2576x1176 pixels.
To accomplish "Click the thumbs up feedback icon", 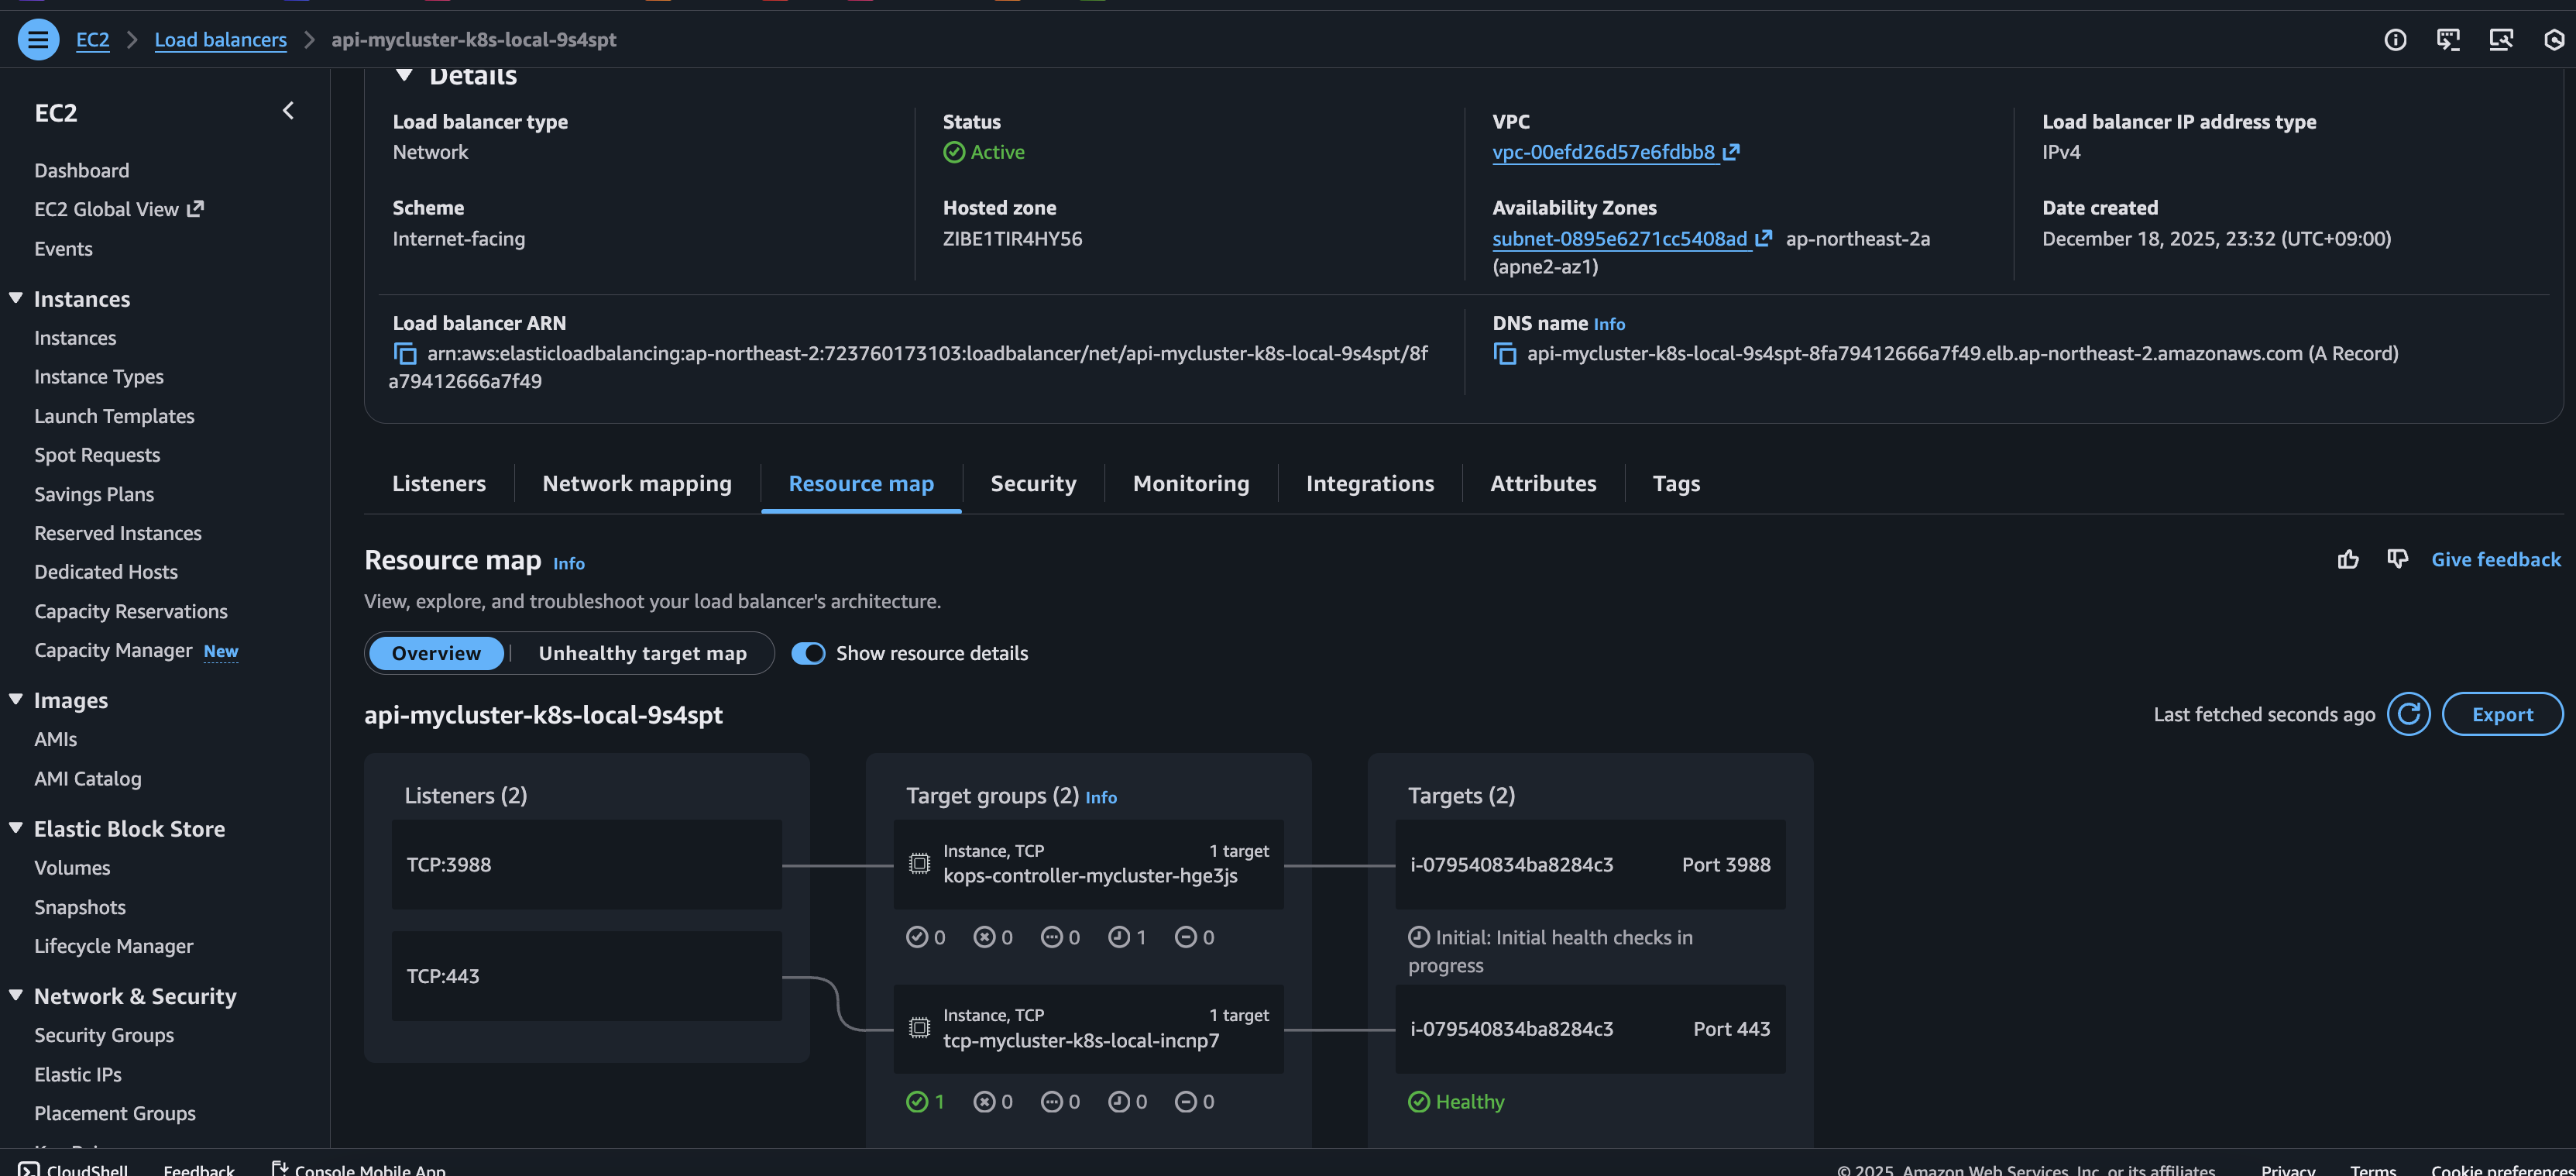I will pyautogui.click(x=2348, y=560).
